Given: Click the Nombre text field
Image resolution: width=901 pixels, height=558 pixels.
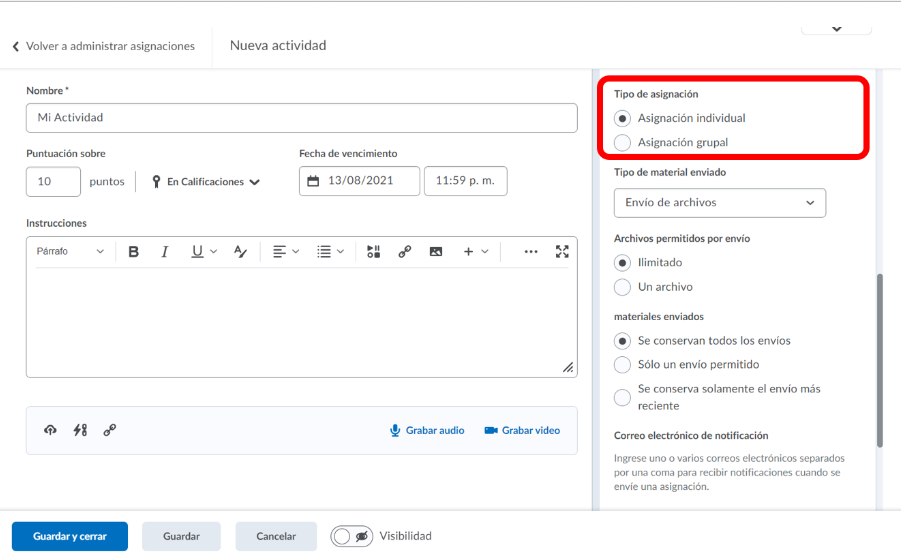Looking at the screenshot, I should [x=301, y=118].
